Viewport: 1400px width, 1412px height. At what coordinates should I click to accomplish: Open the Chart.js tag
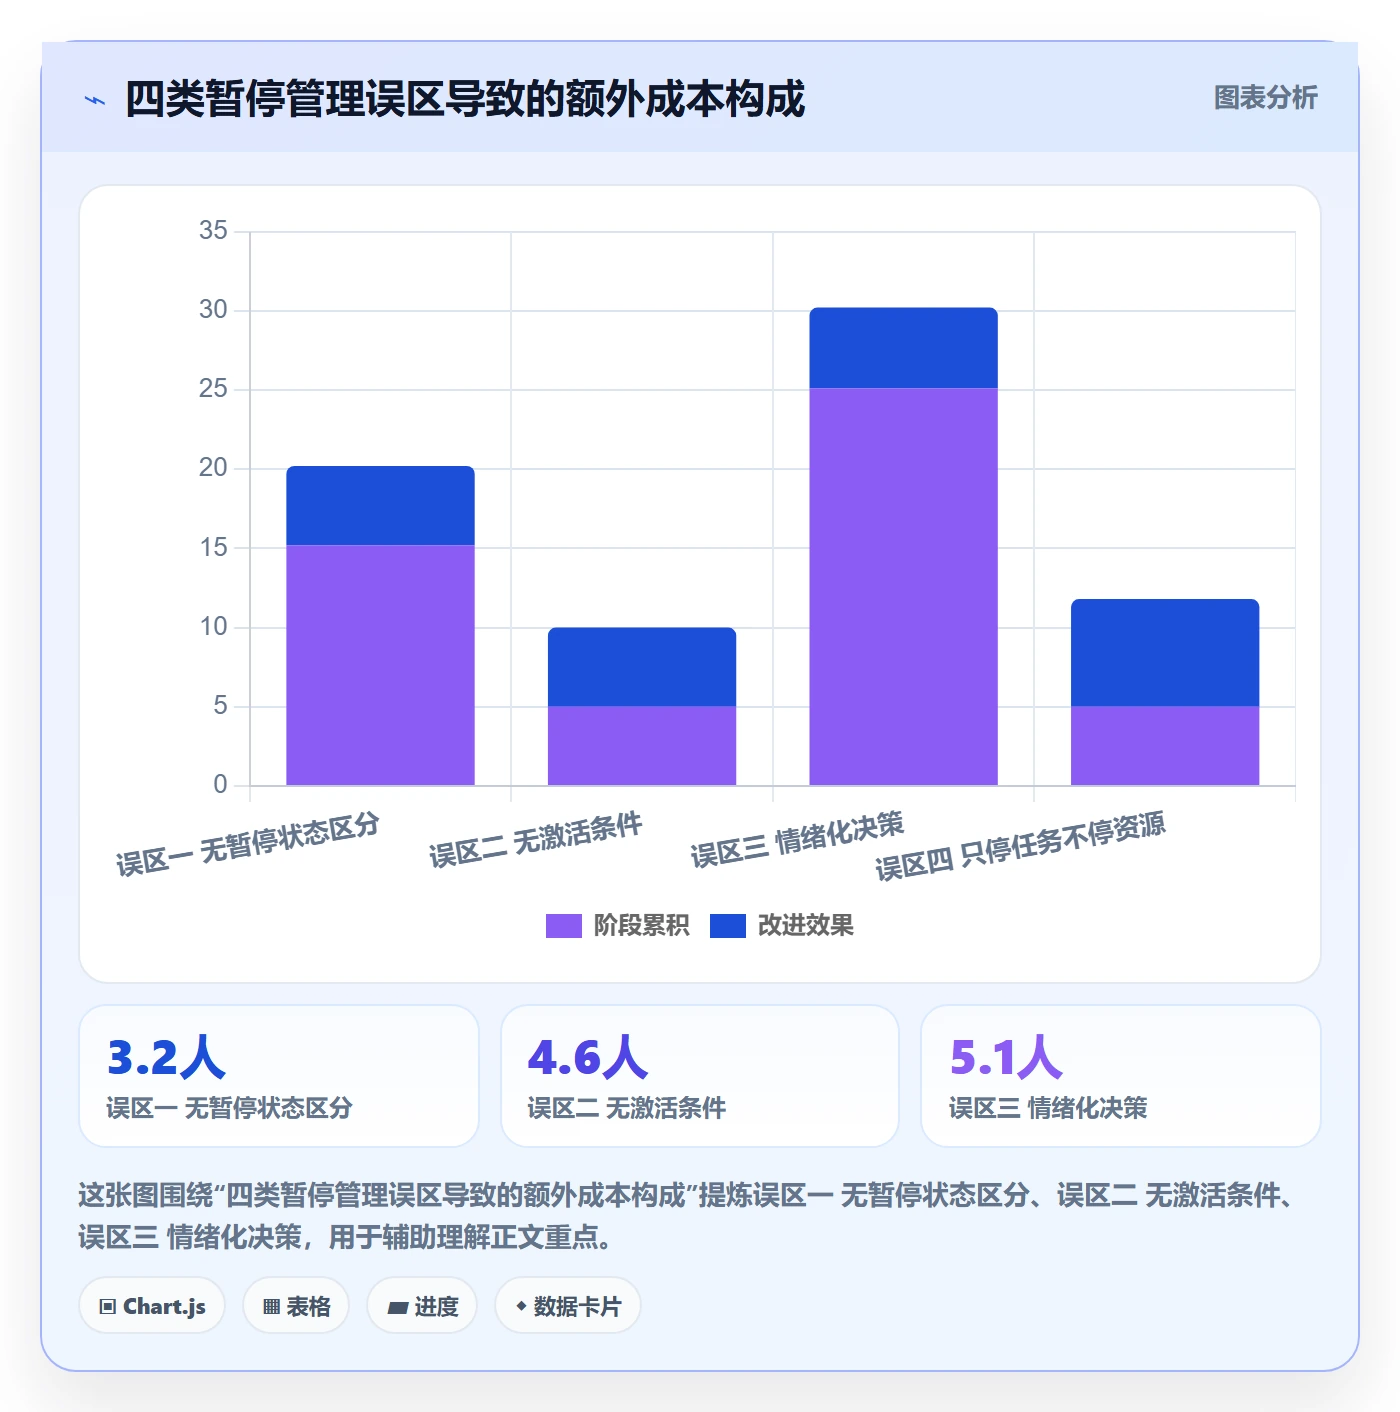[152, 1306]
